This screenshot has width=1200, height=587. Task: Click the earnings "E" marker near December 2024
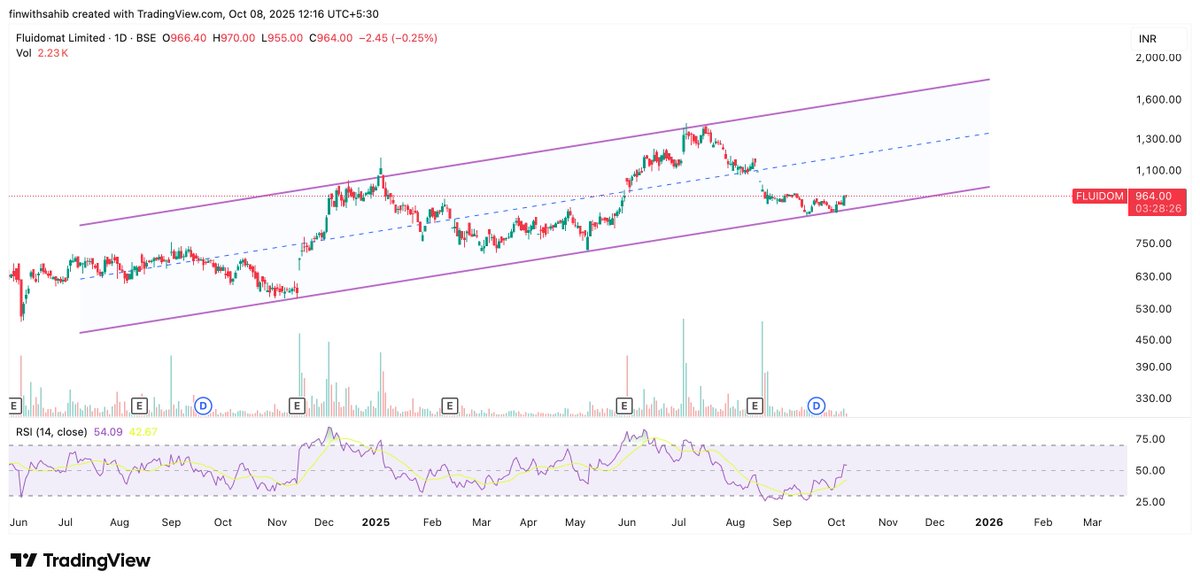[x=296, y=406]
